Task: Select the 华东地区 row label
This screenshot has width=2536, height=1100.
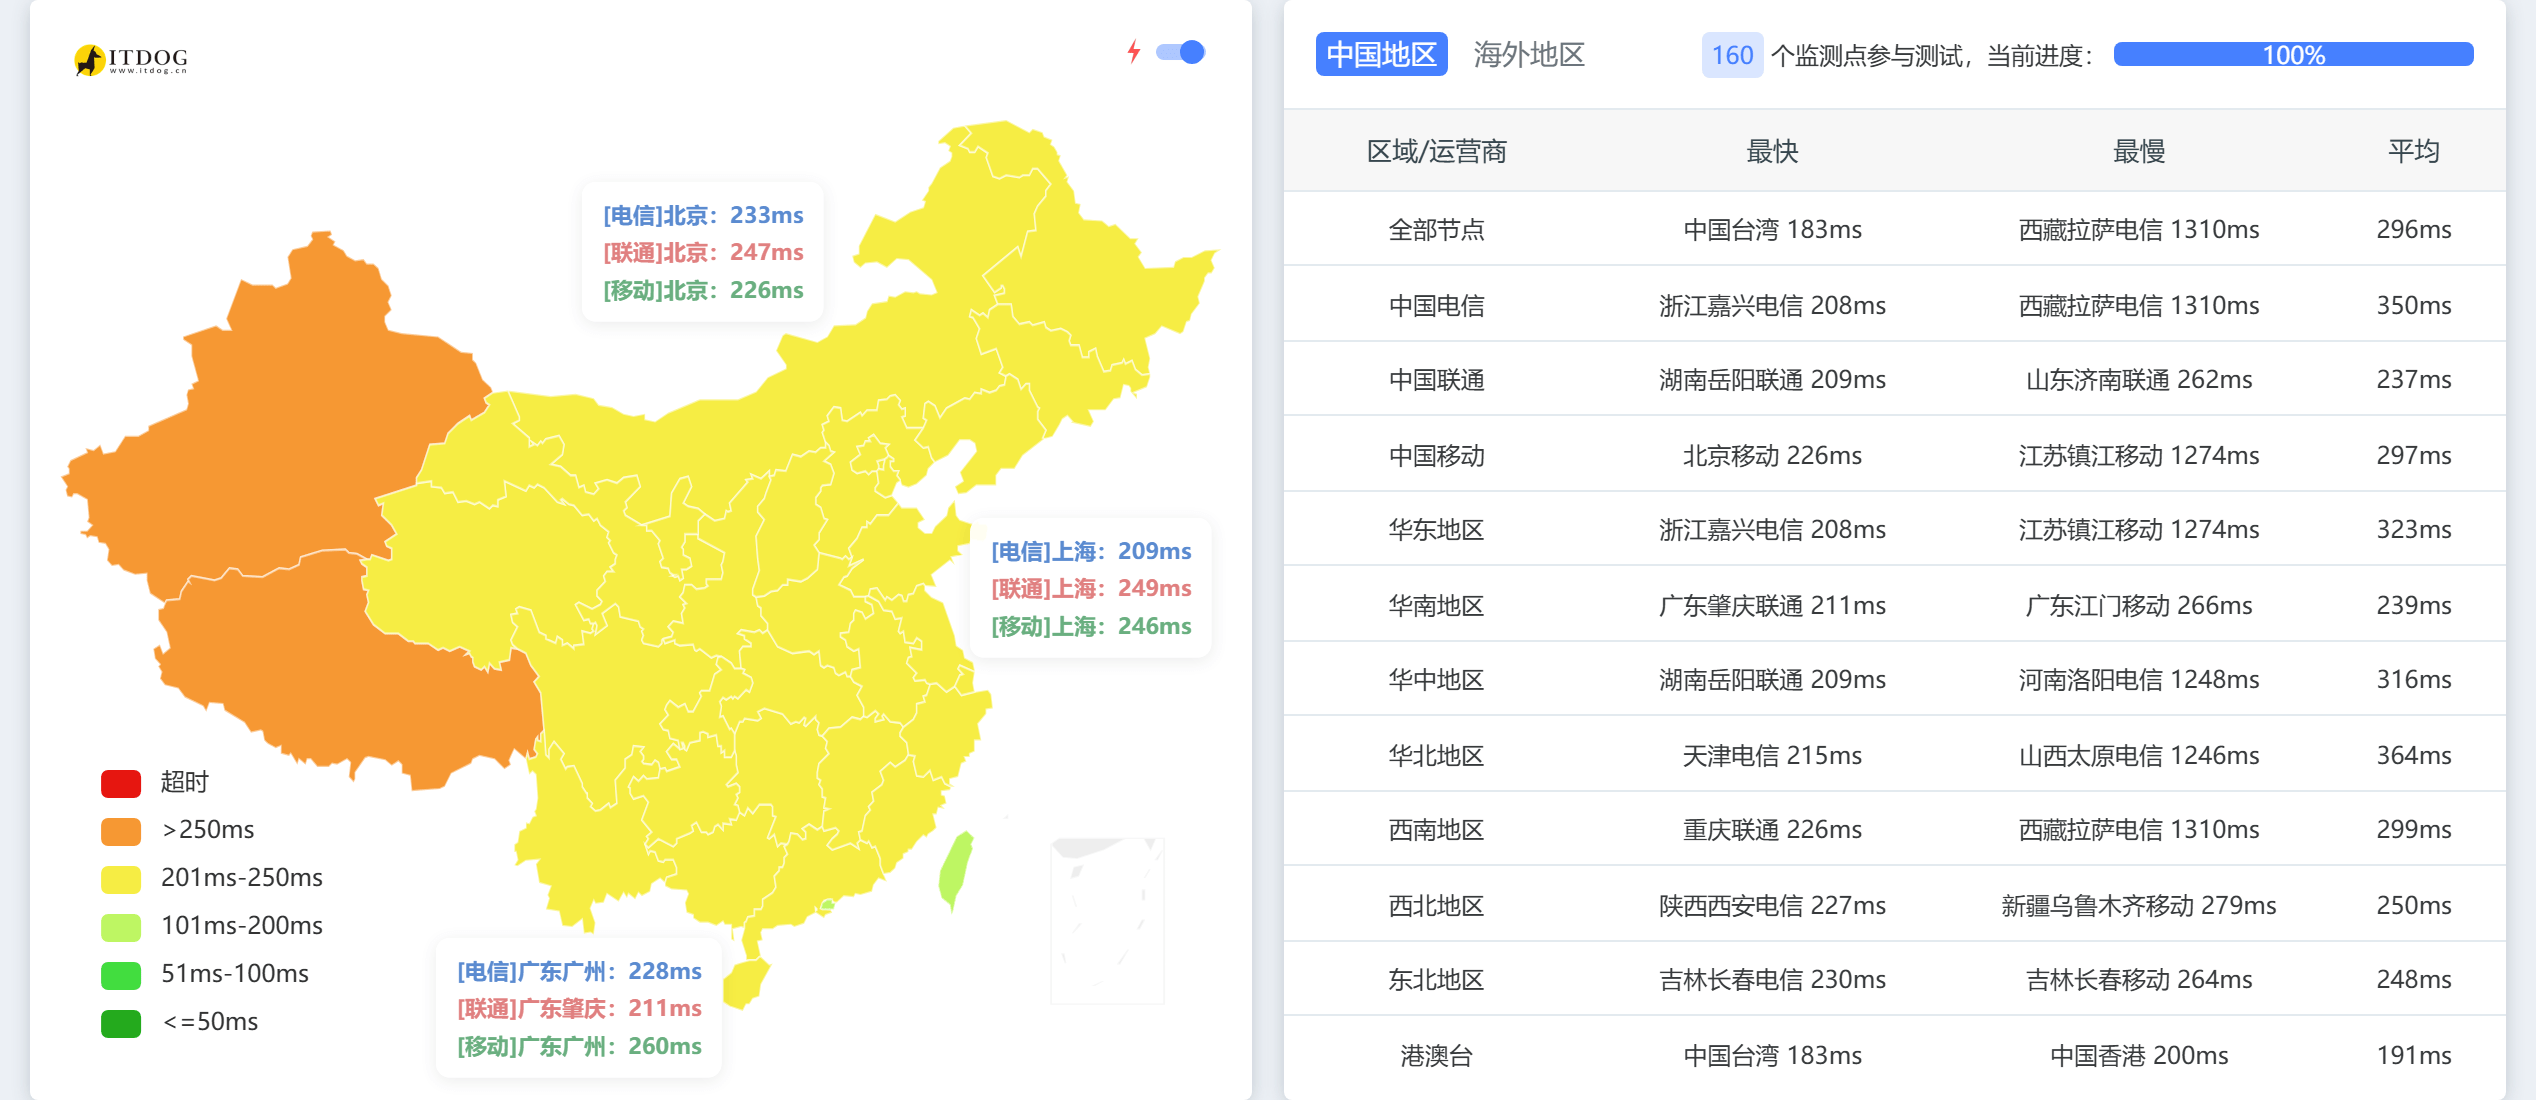Action: click(1436, 529)
